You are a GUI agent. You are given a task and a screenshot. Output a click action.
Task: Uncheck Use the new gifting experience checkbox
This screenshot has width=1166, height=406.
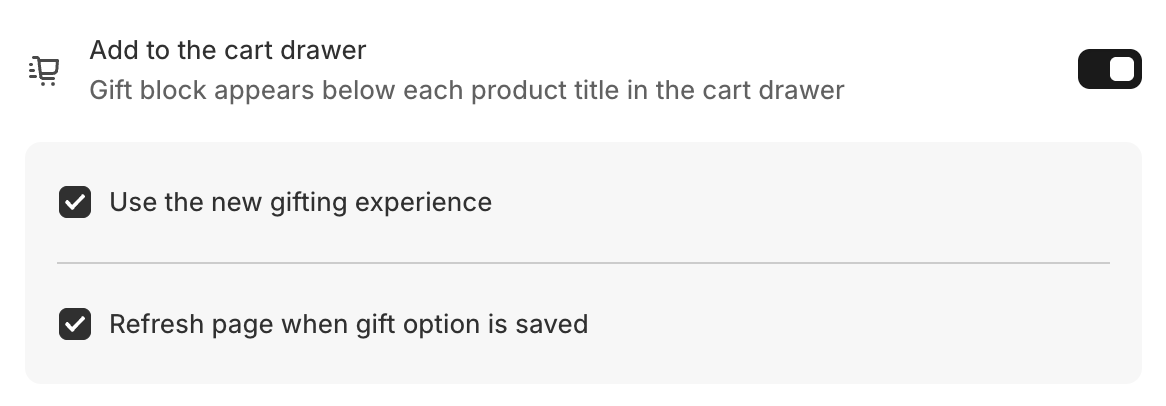click(75, 202)
